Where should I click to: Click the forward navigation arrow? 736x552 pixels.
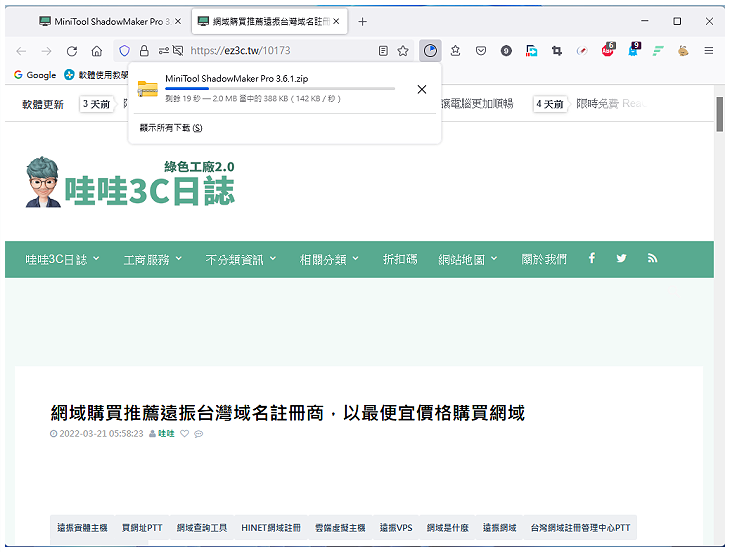46,51
